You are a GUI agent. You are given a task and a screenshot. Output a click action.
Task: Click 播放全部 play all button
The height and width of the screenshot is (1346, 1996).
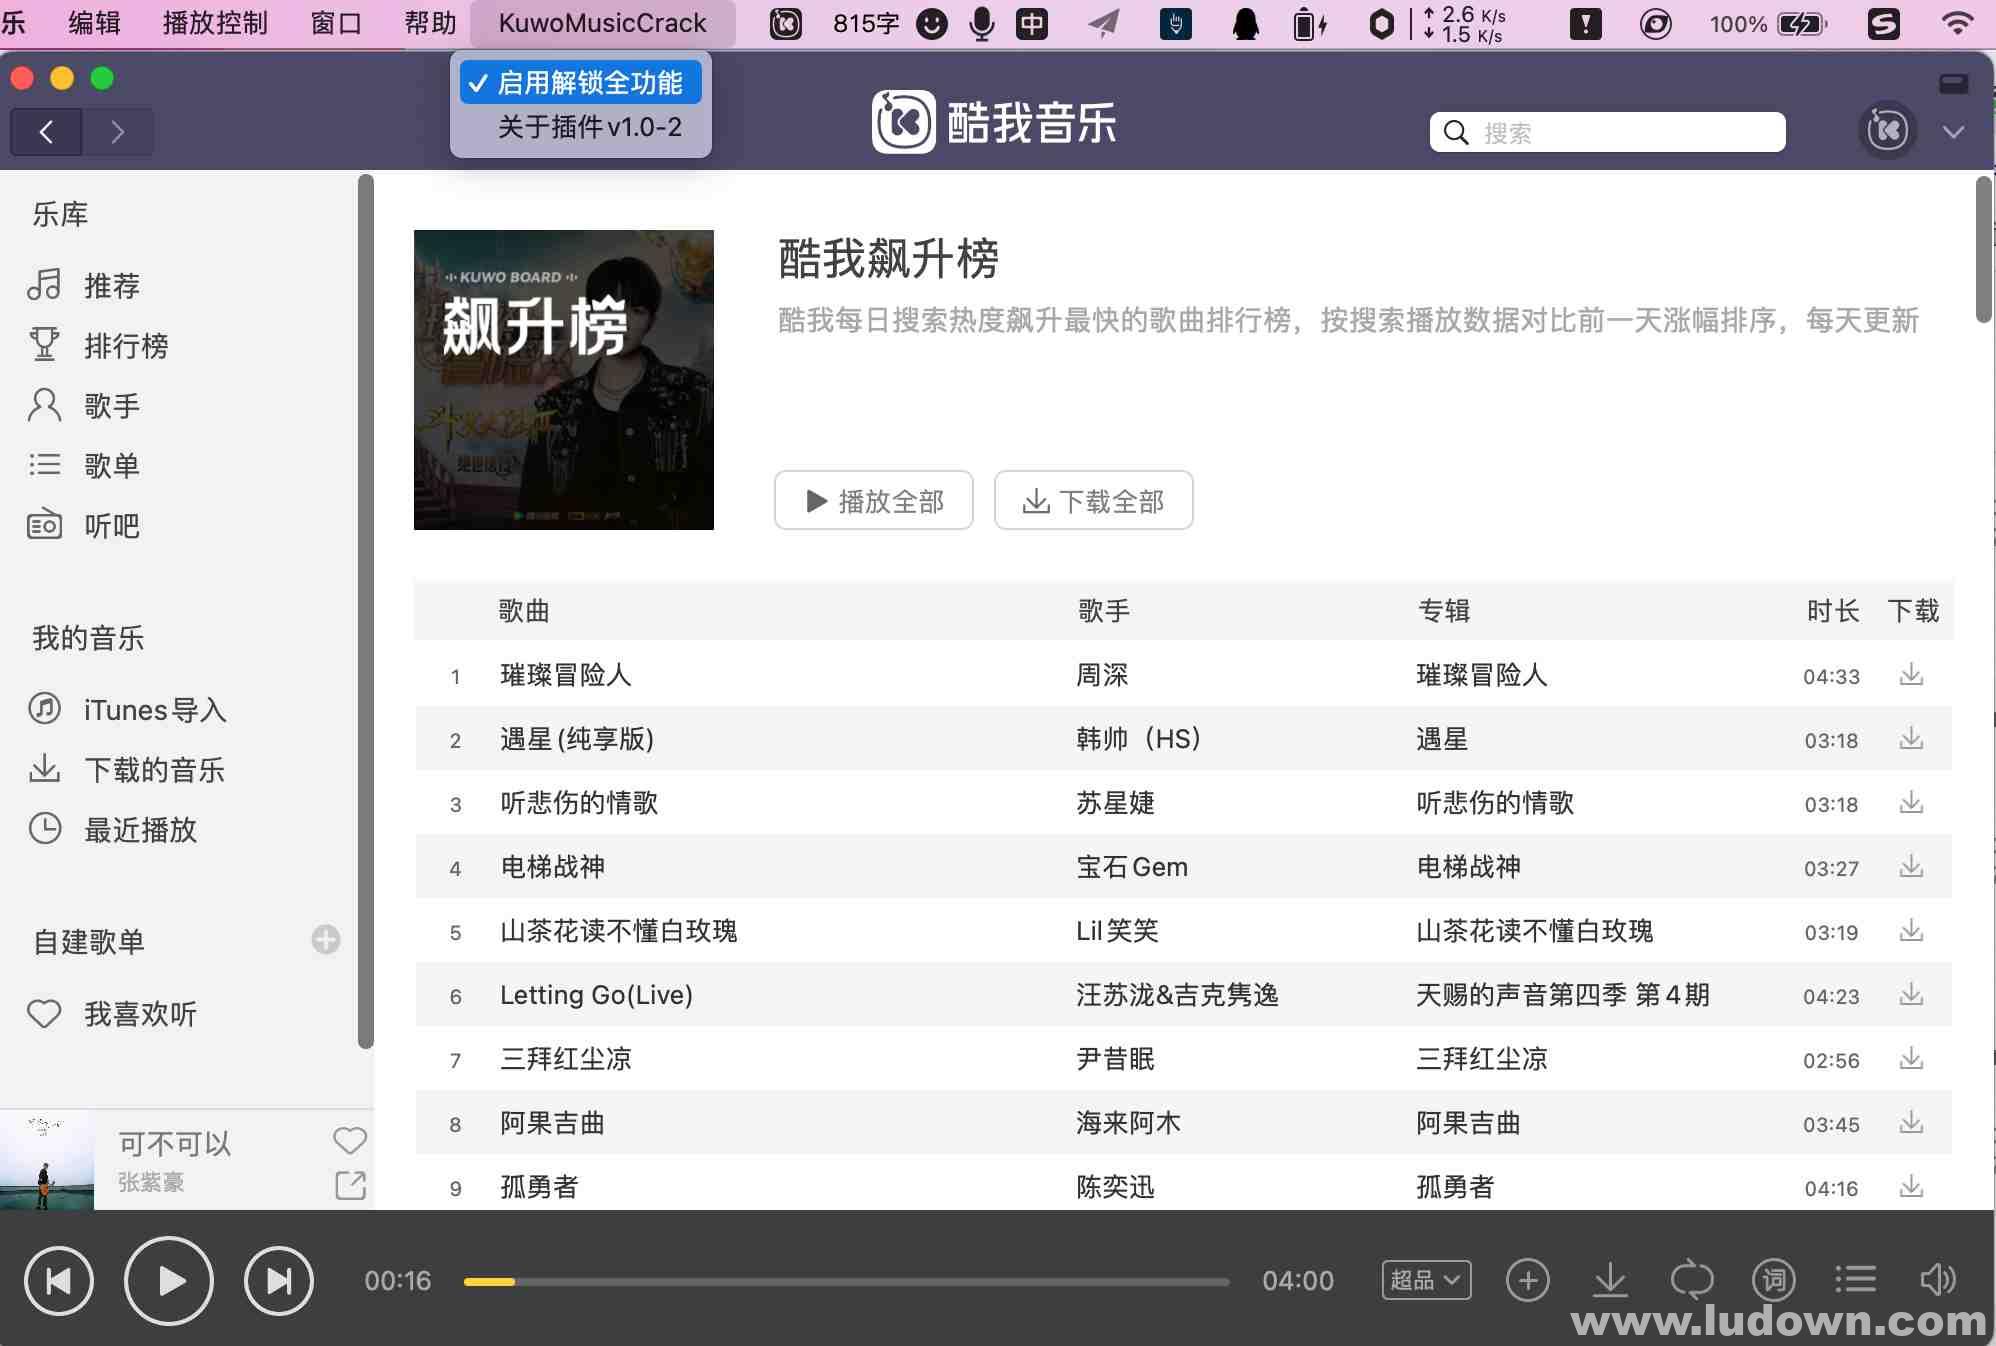[874, 500]
